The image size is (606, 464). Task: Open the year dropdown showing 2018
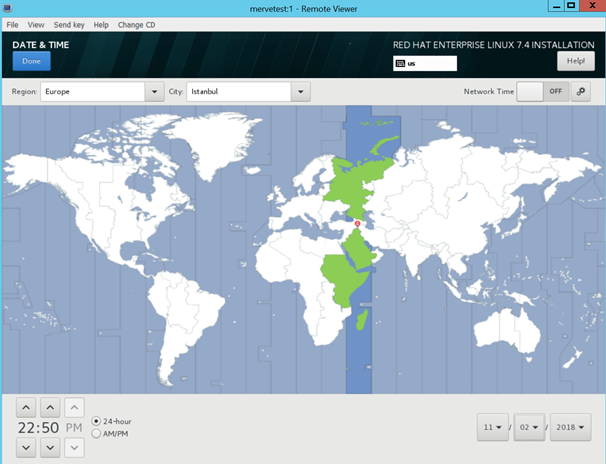570,427
